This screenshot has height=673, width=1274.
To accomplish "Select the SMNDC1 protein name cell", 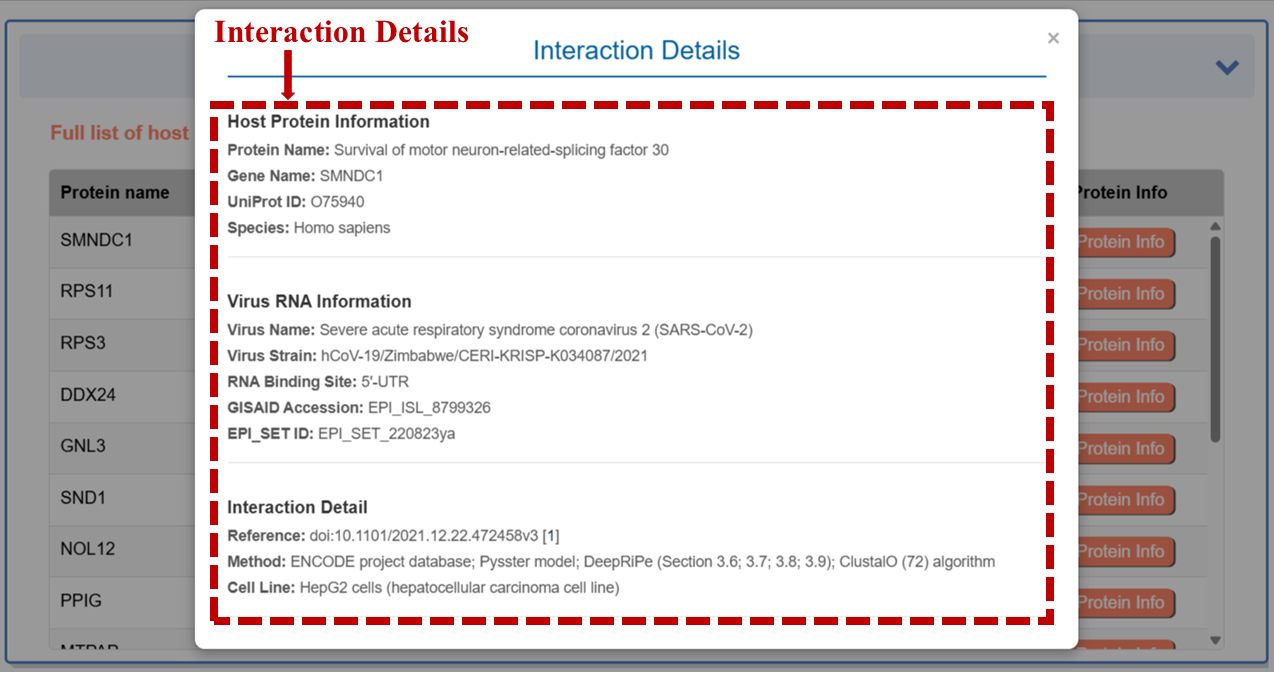I will point(97,241).
